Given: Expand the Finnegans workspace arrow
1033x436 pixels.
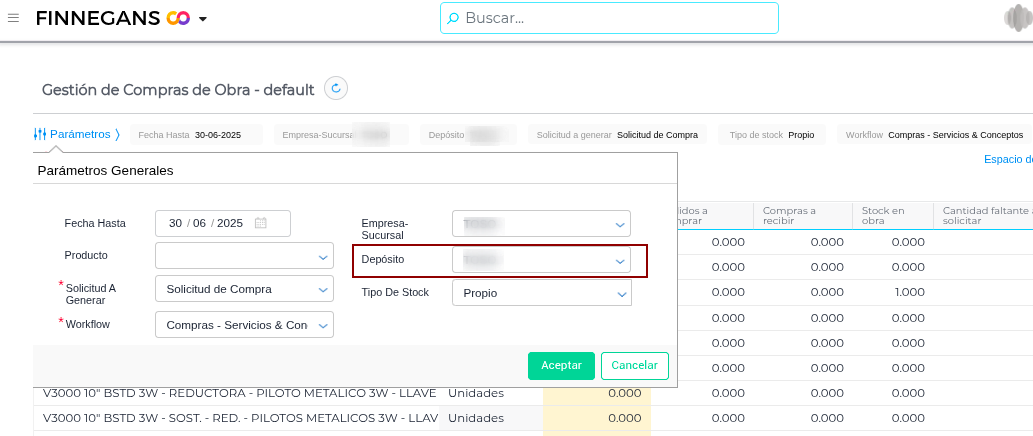Looking at the screenshot, I should [203, 19].
